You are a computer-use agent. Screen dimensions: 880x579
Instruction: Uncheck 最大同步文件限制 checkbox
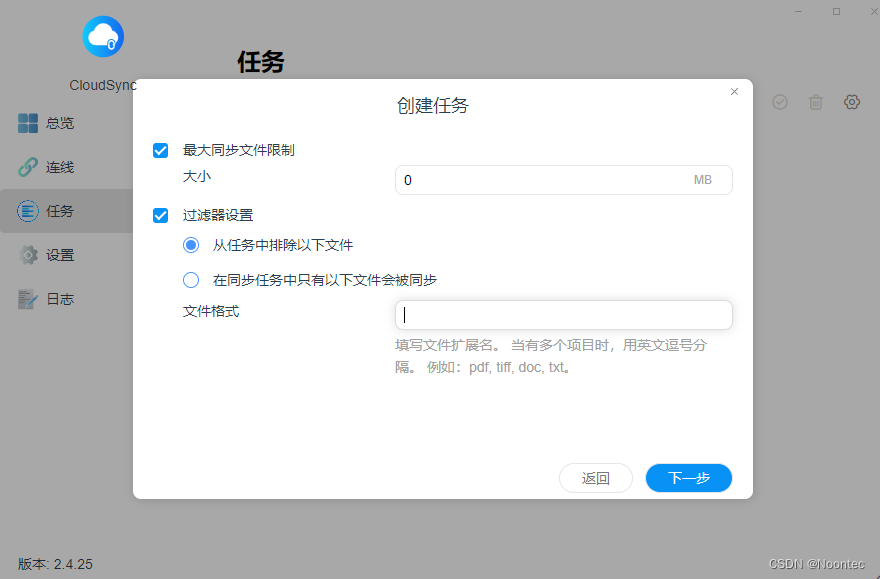click(161, 150)
